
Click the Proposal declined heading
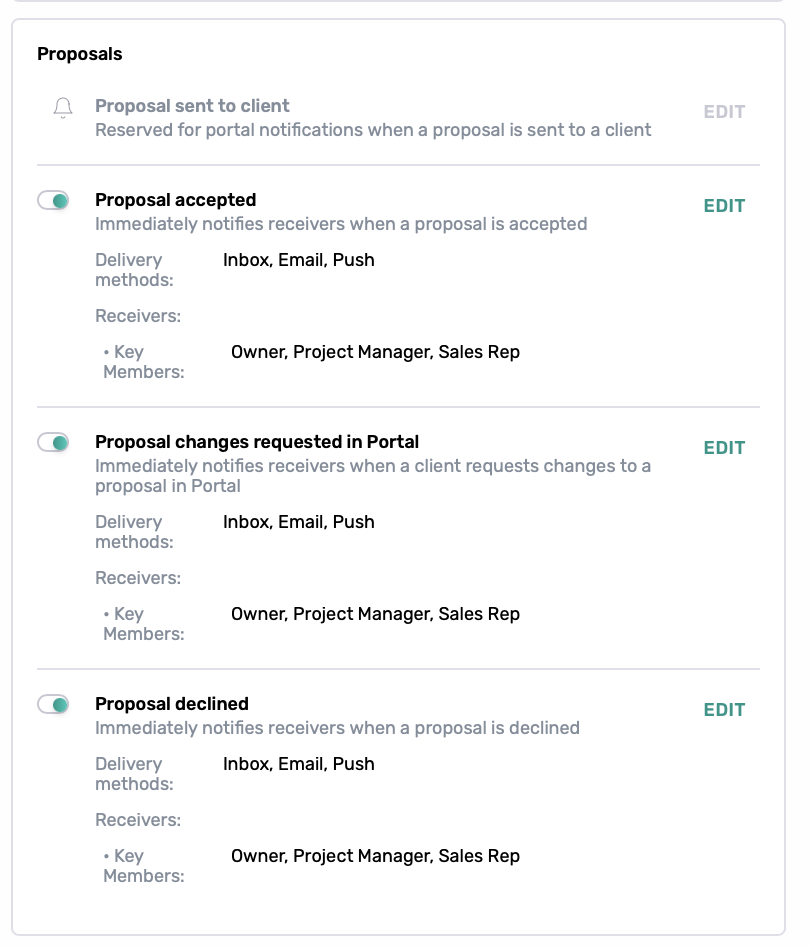(172, 704)
